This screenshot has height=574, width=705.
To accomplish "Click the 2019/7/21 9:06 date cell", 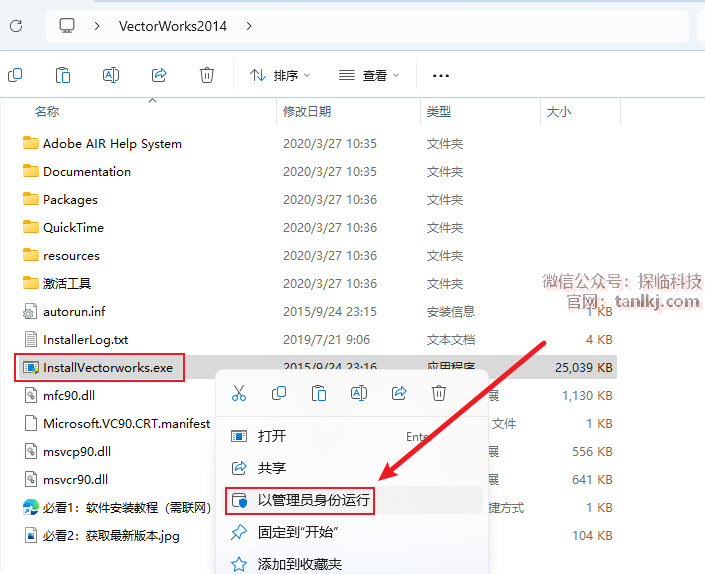I will click(326, 340).
